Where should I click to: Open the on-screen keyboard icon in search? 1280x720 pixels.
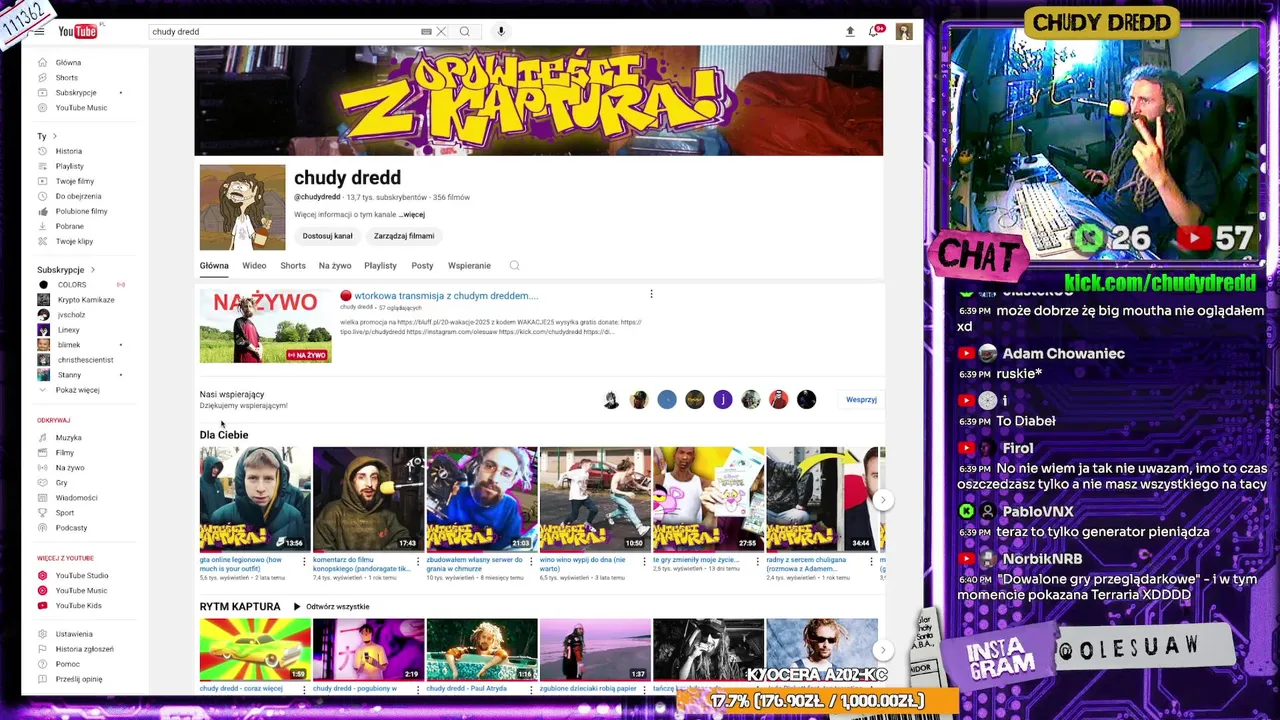(426, 32)
